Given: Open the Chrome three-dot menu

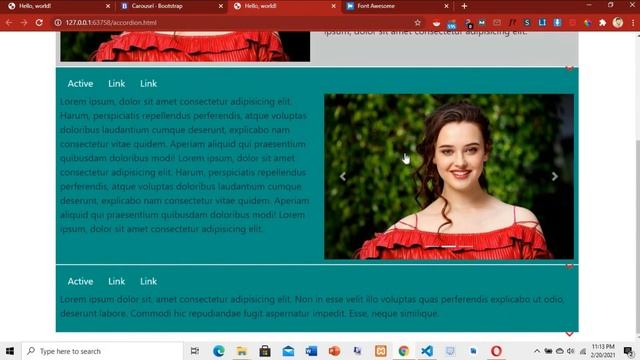Looking at the screenshot, I should tap(633, 23).
